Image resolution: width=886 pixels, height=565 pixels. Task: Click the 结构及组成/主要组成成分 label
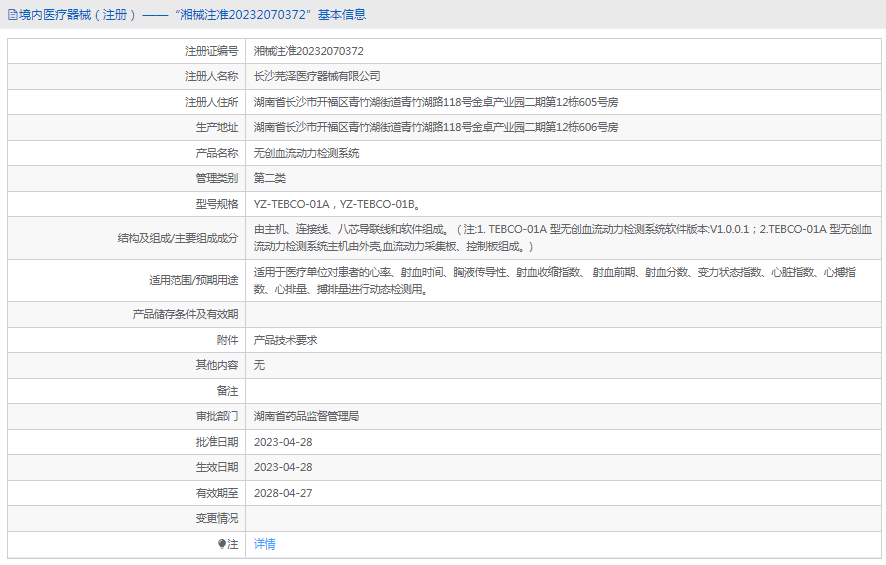point(177,238)
